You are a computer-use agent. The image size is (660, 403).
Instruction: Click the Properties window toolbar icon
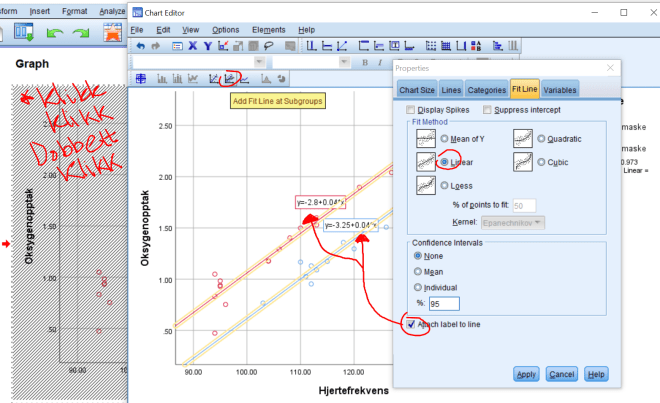coord(176,45)
